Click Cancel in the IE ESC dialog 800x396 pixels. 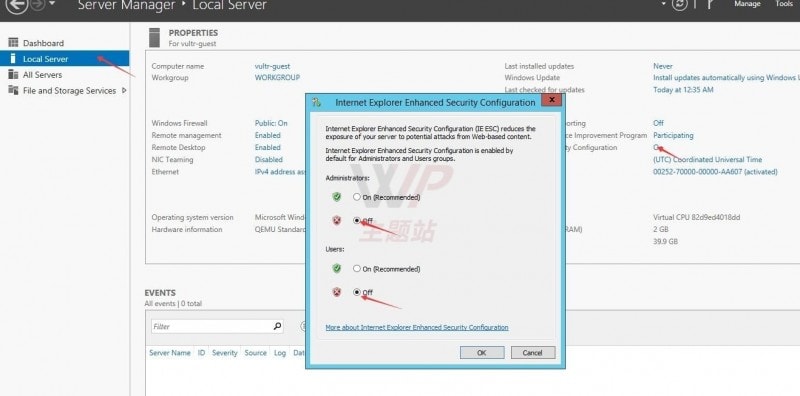click(533, 353)
